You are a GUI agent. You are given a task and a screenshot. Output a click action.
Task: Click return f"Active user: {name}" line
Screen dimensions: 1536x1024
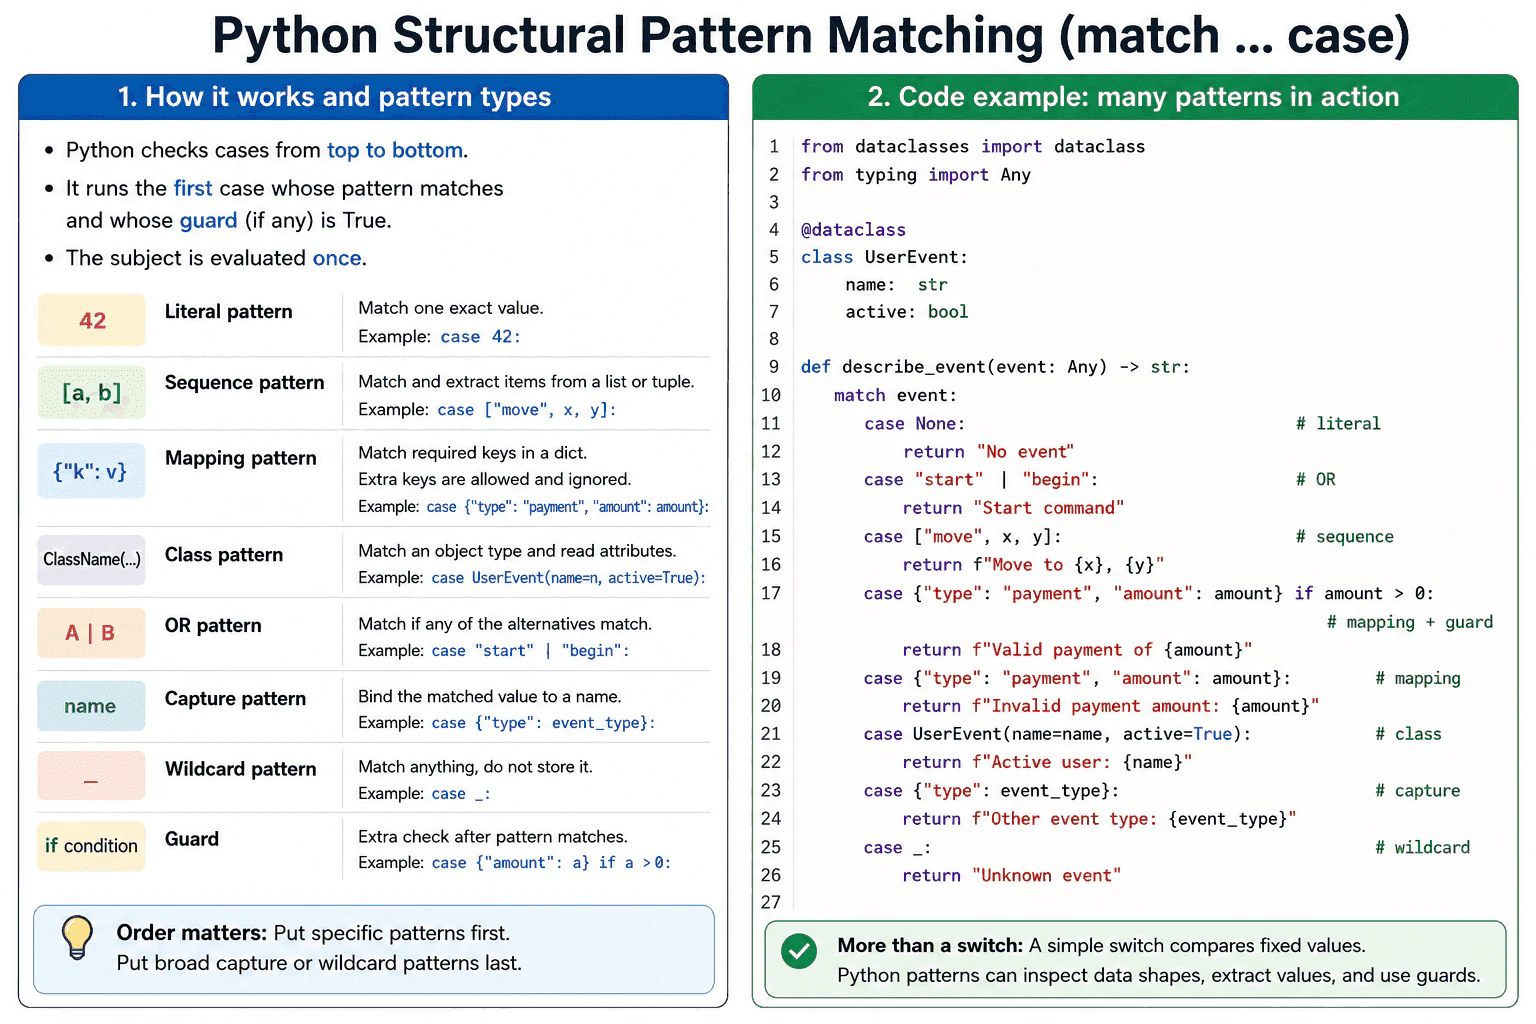(x=1047, y=762)
